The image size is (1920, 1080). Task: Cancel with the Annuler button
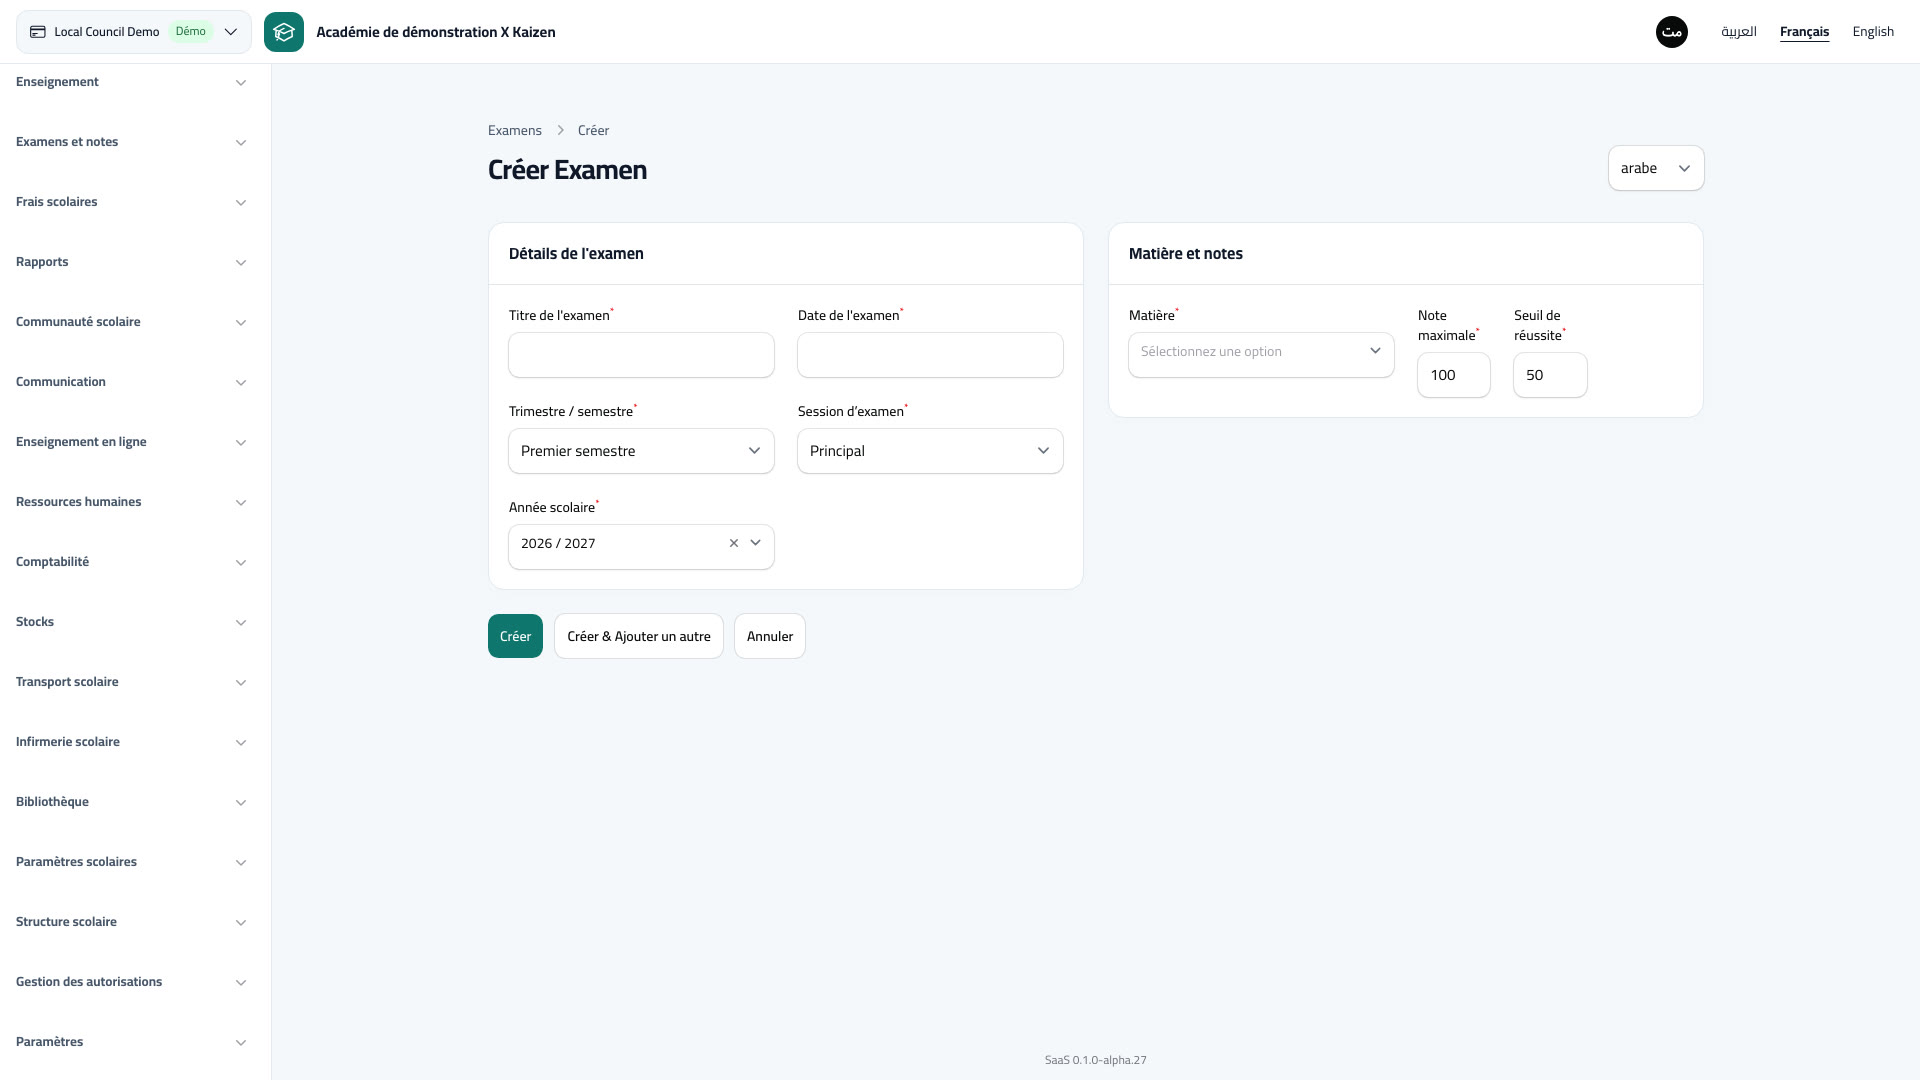770,636
